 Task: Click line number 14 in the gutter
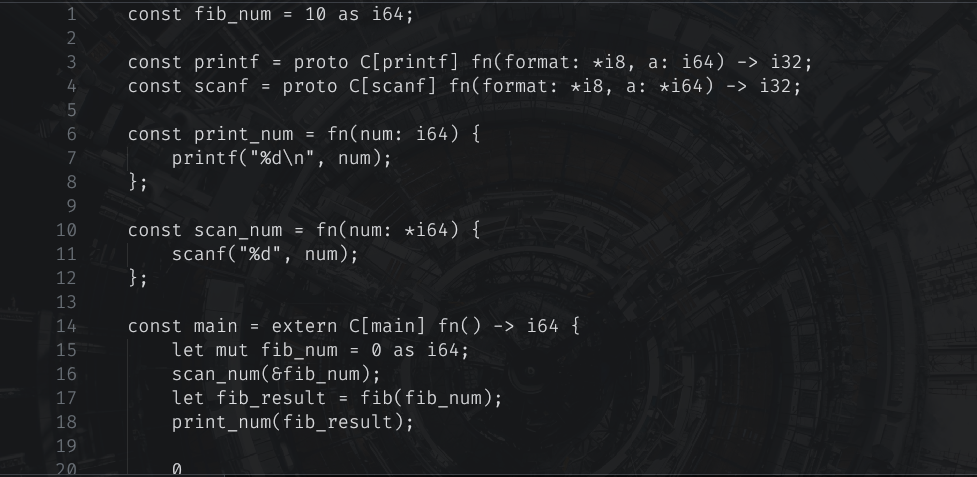(66, 326)
